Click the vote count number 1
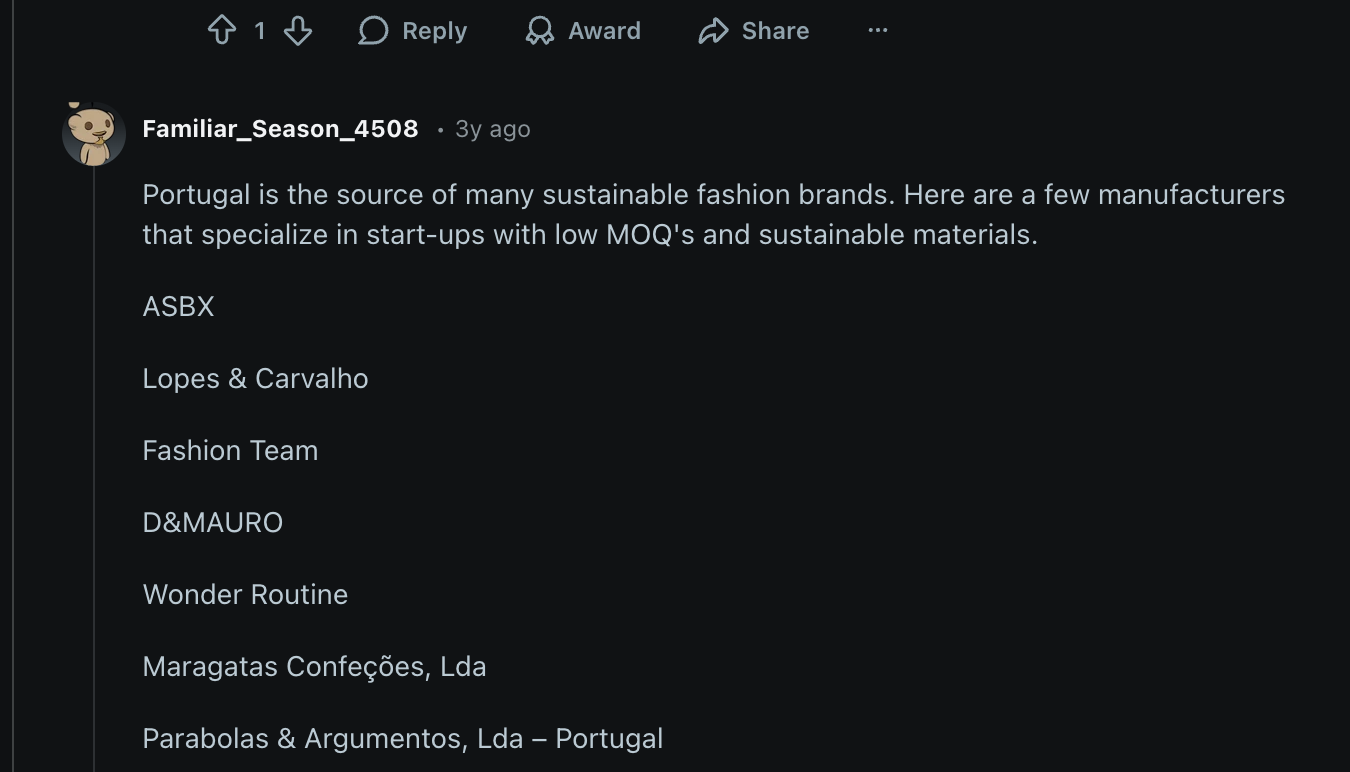This screenshot has width=1350, height=772. pyautogui.click(x=260, y=31)
